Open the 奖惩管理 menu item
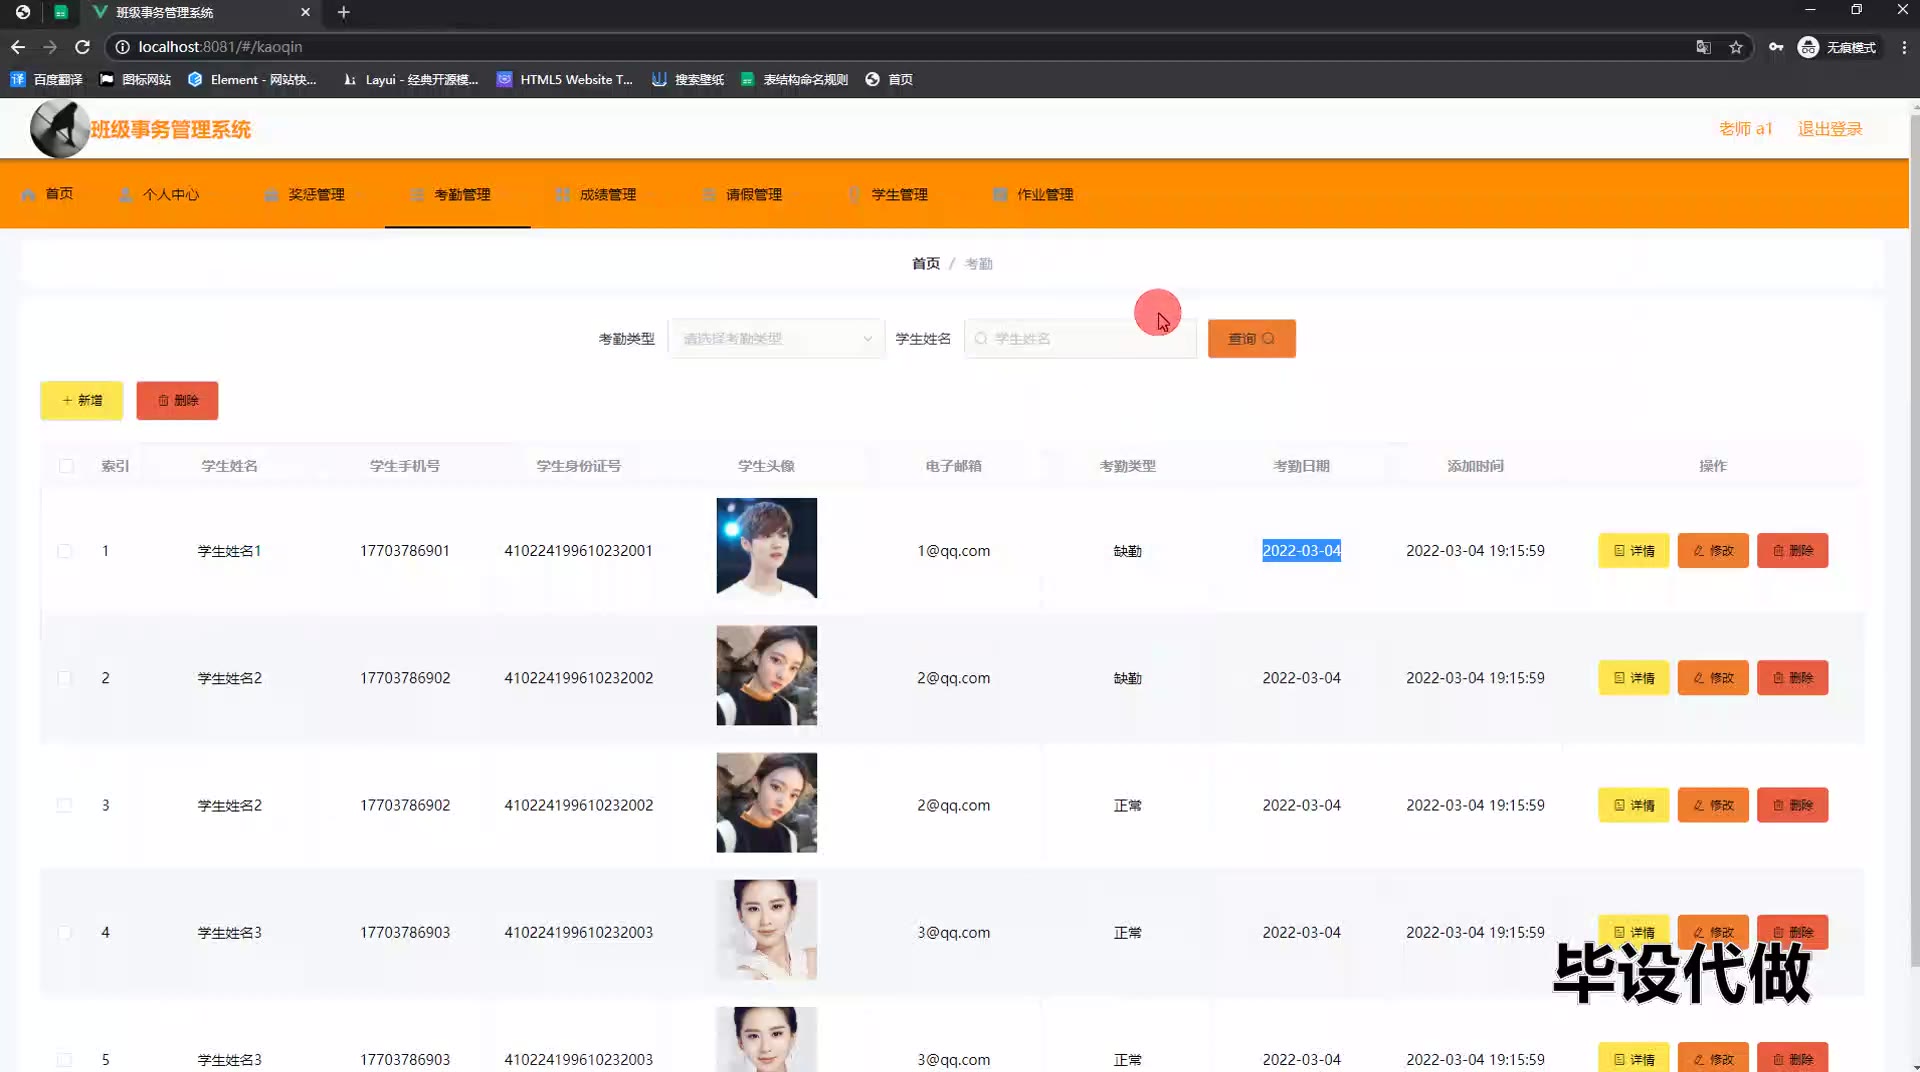The width and height of the screenshot is (1920, 1072). tap(305, 194)
